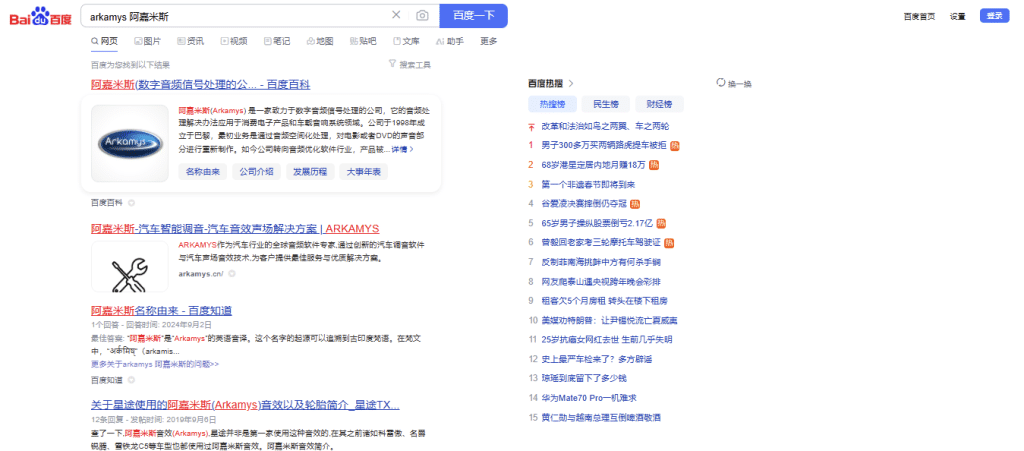Click the 登录 button

(995, 16)
